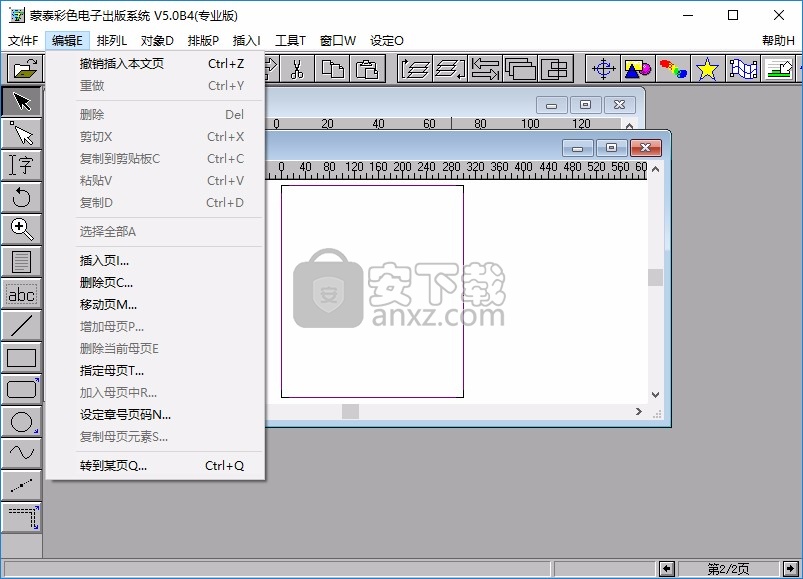Select the dashed corner frame tool
The height and width of the screenshot is (579, 803).
point(22,517)
